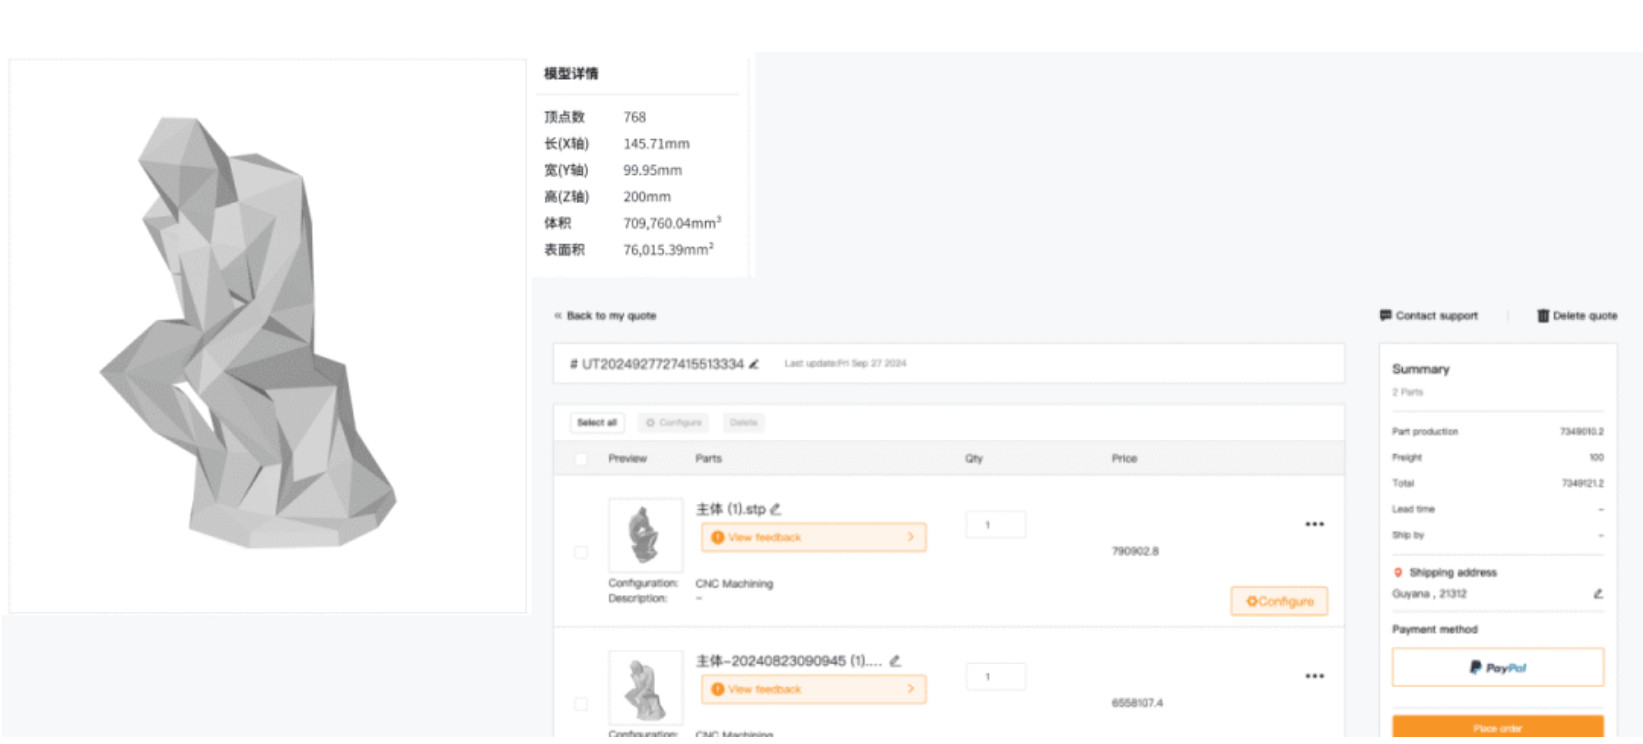The image size is (1643, 744).
Task: Click the Guyana, 21312 address text
Action: [x=1429, y=594]
